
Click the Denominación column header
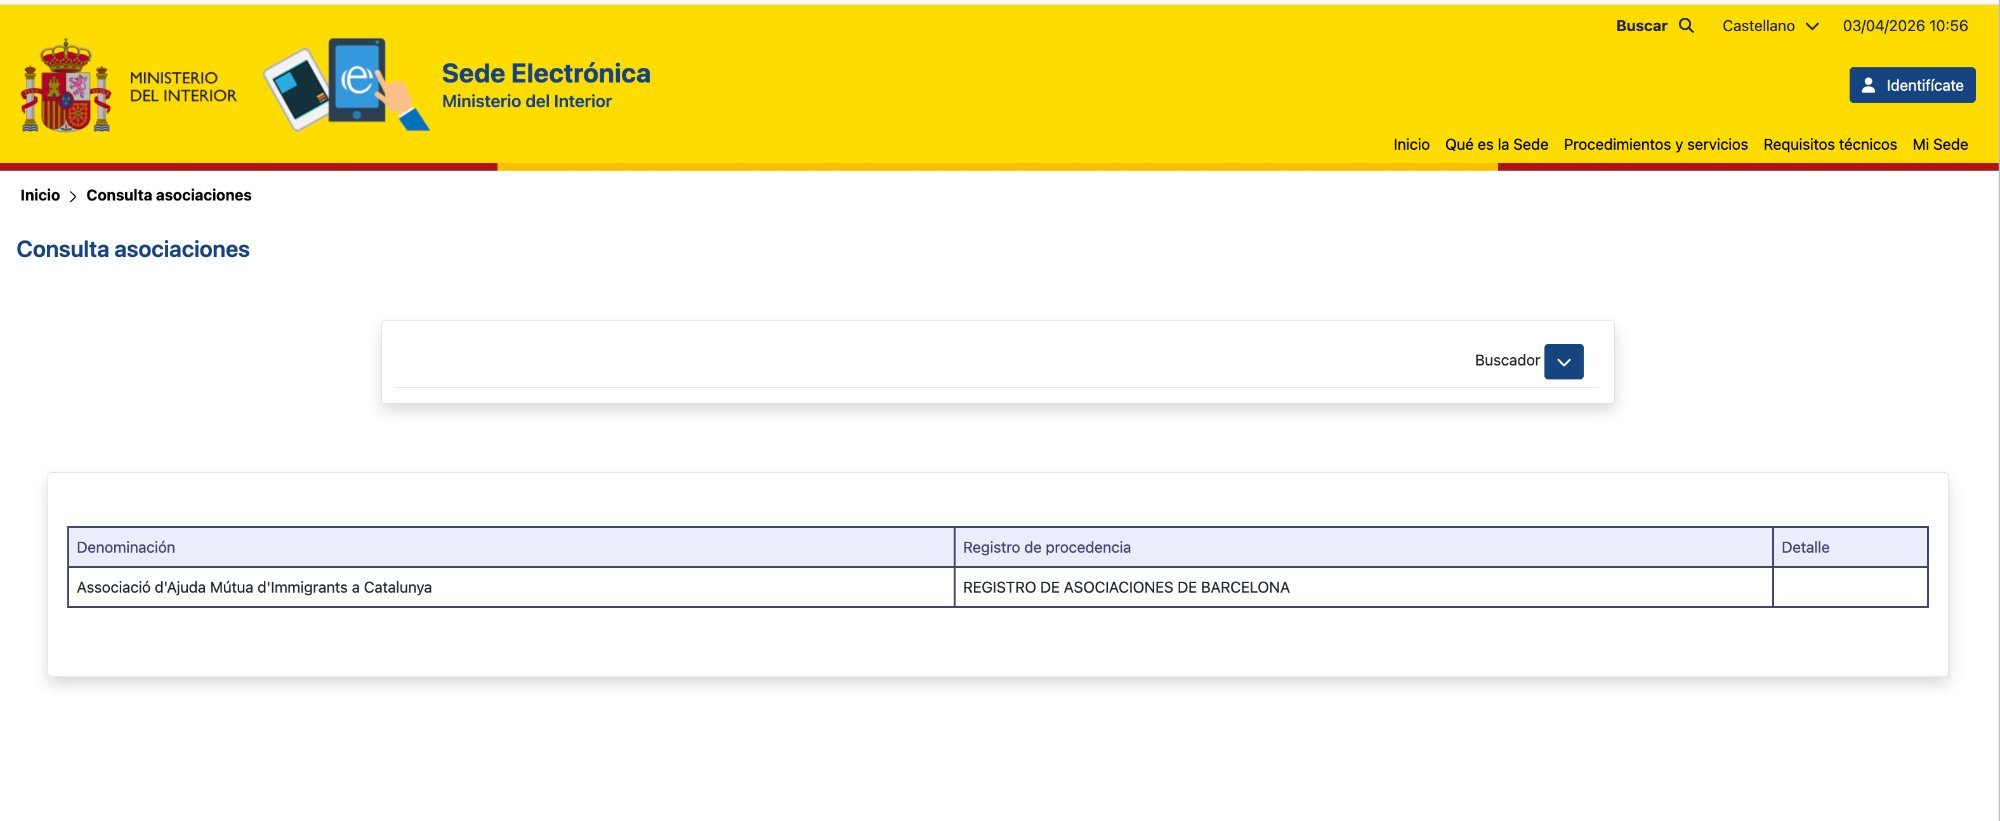point(126,547)
